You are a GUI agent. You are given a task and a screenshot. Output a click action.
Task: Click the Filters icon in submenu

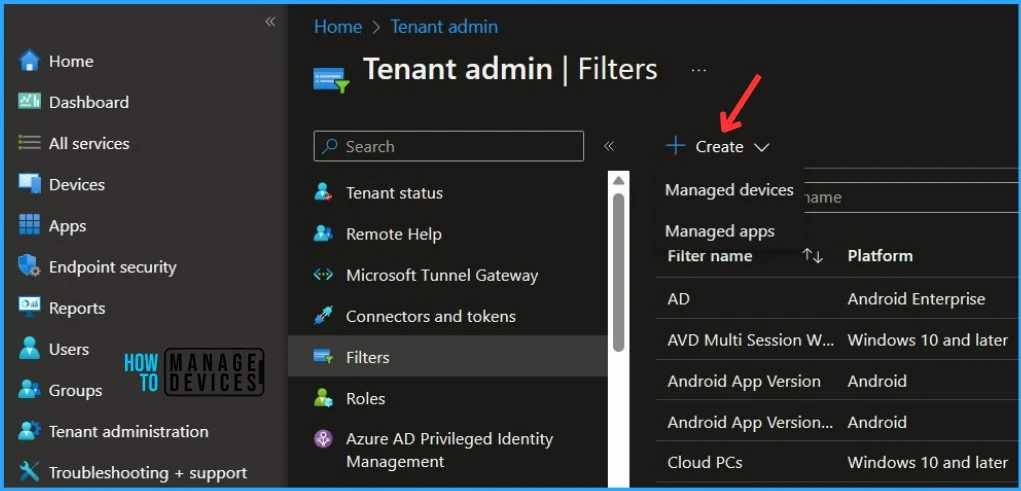click(324, 357)
